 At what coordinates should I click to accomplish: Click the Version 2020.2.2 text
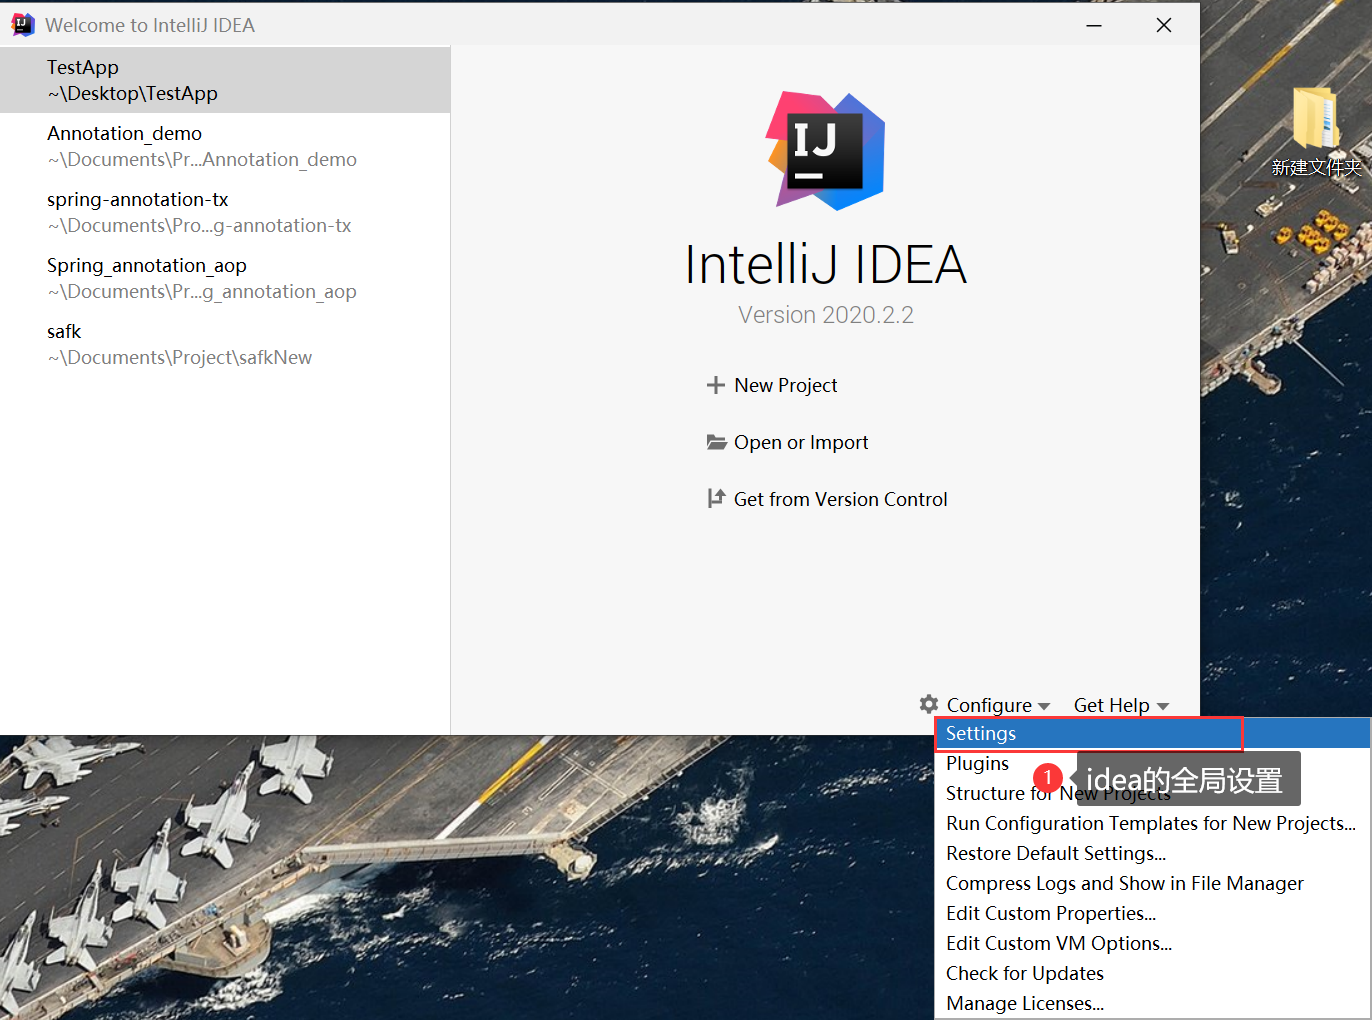pyautogui.click(x=826, y=315)
